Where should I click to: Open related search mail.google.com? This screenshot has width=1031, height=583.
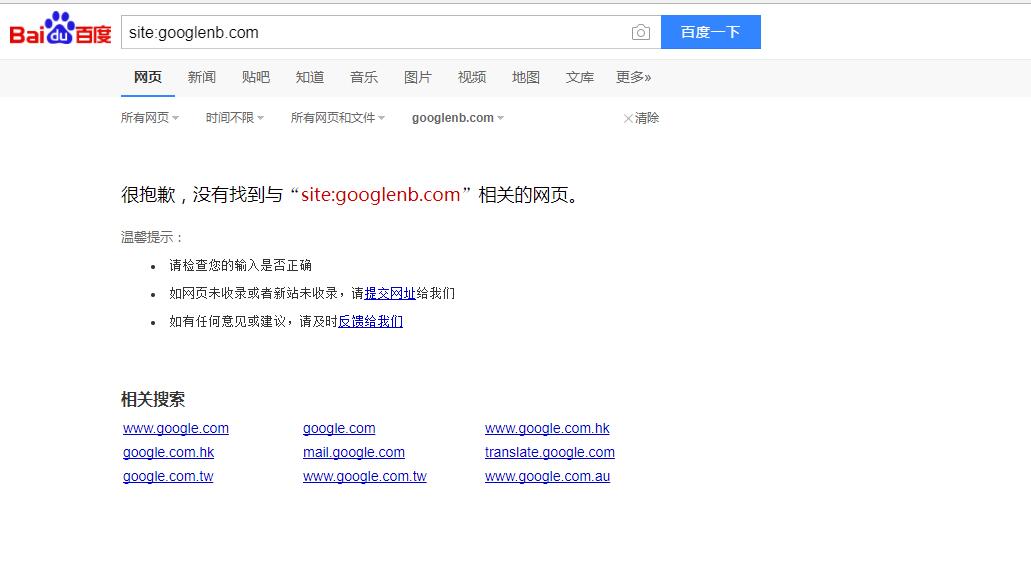click(x=354, y=452)
